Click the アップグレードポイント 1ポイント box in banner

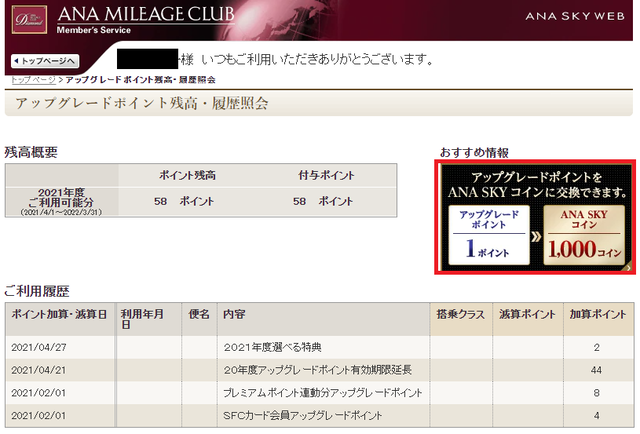pos(489,235)
